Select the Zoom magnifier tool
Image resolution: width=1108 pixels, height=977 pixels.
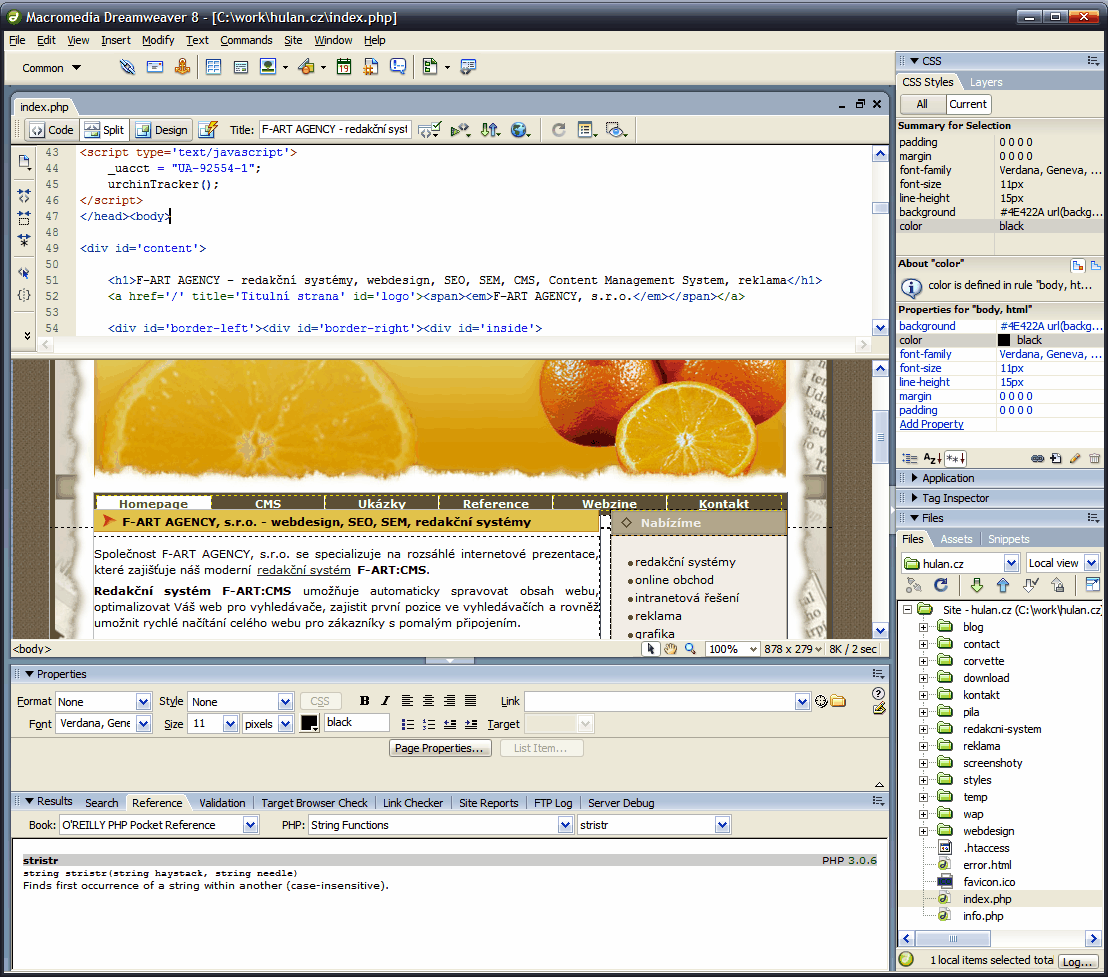tap(690, 649)
